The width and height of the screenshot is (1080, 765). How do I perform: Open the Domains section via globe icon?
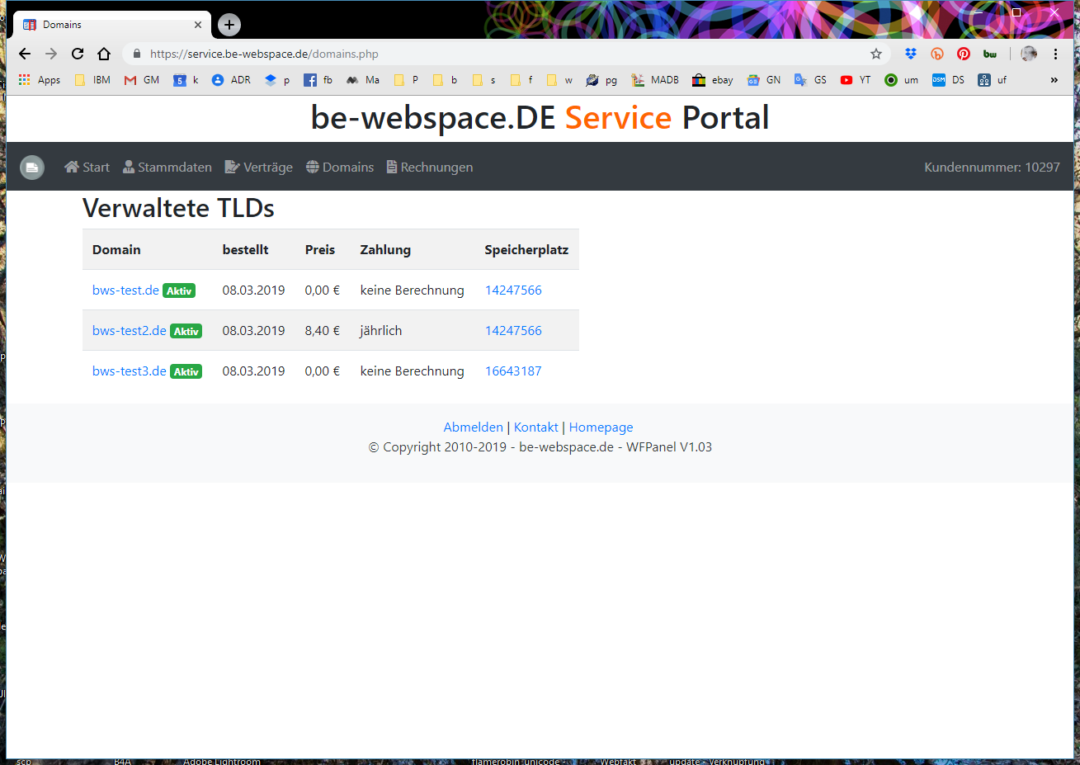313,167
